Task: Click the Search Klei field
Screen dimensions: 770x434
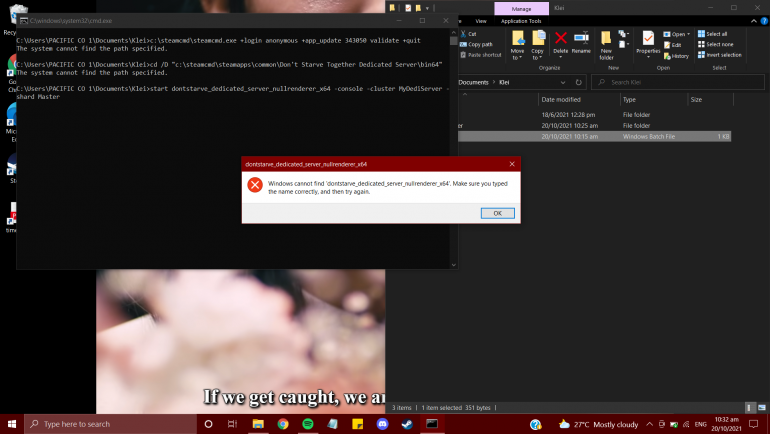Action: pyautogui.click(x=678, y=82)
